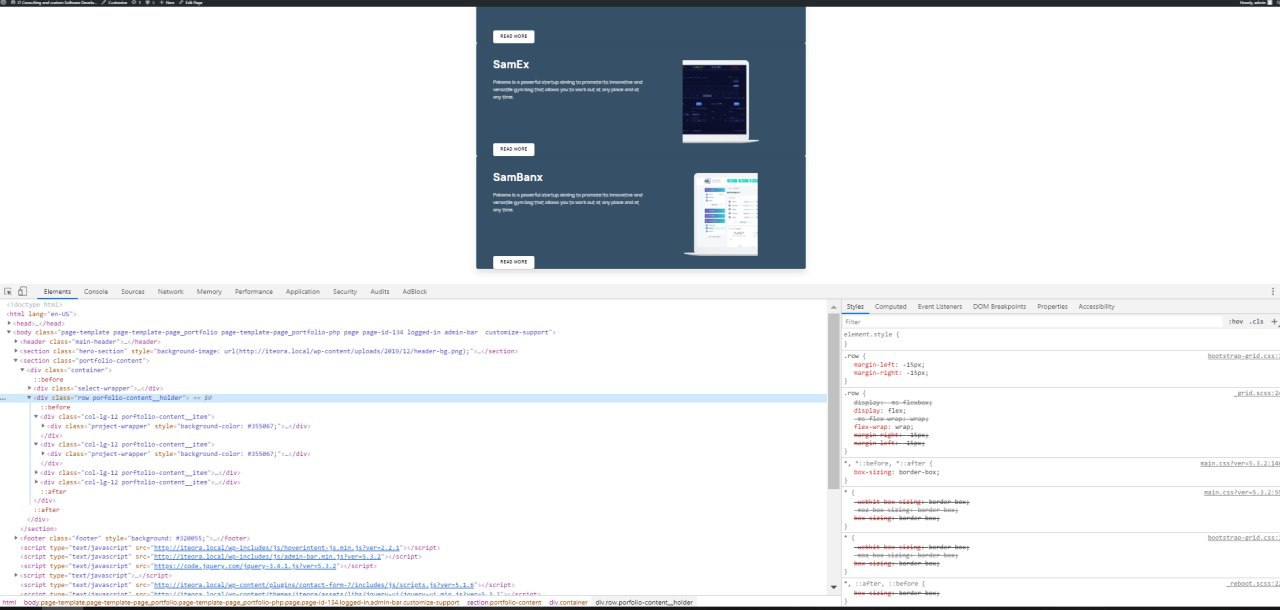The width and height of the screenshot is (1280, 610).
Task: Click the SamEx laptop mockup image
Action: (x=720, y=101)
